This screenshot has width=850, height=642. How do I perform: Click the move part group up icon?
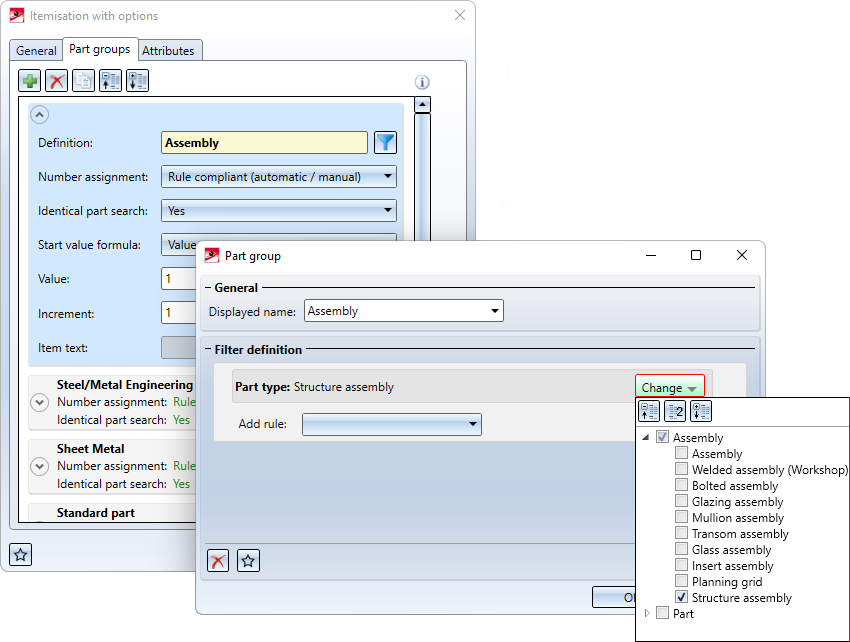click(111, 81)
